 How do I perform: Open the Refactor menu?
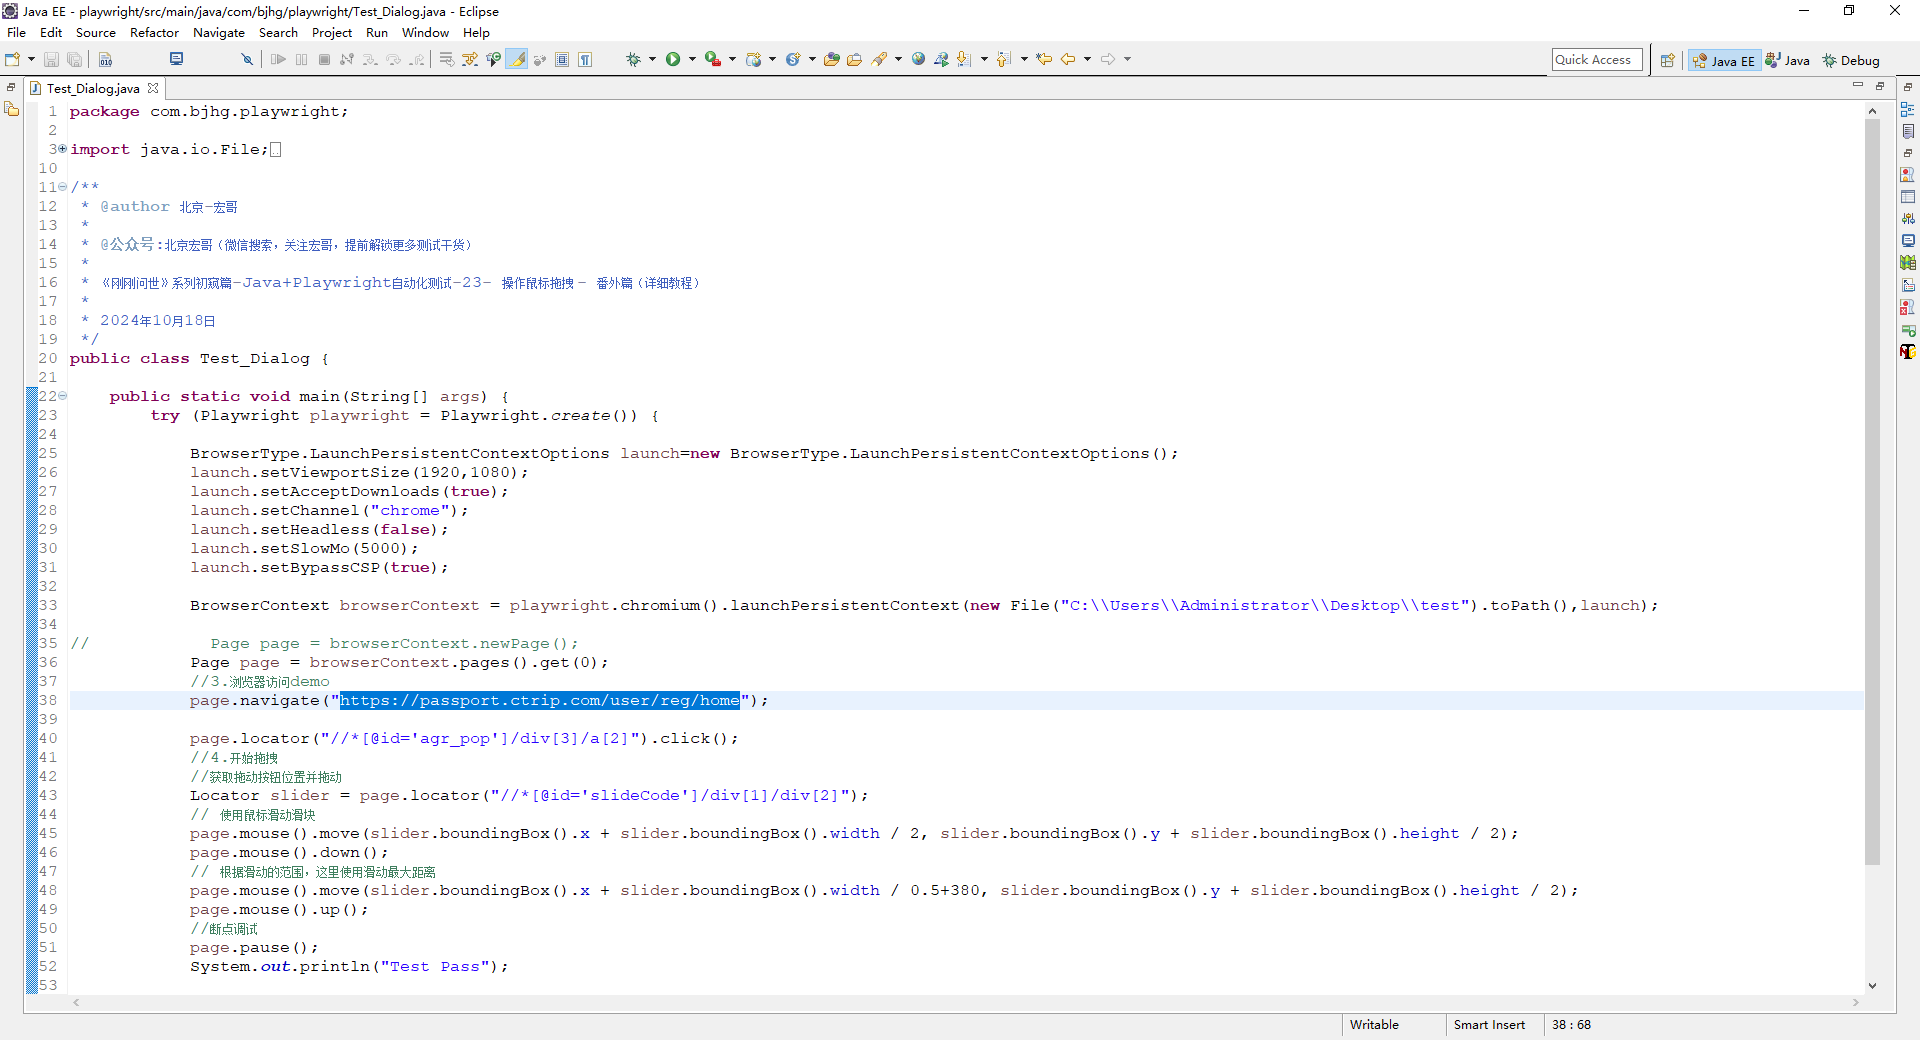tap(154, 33)
